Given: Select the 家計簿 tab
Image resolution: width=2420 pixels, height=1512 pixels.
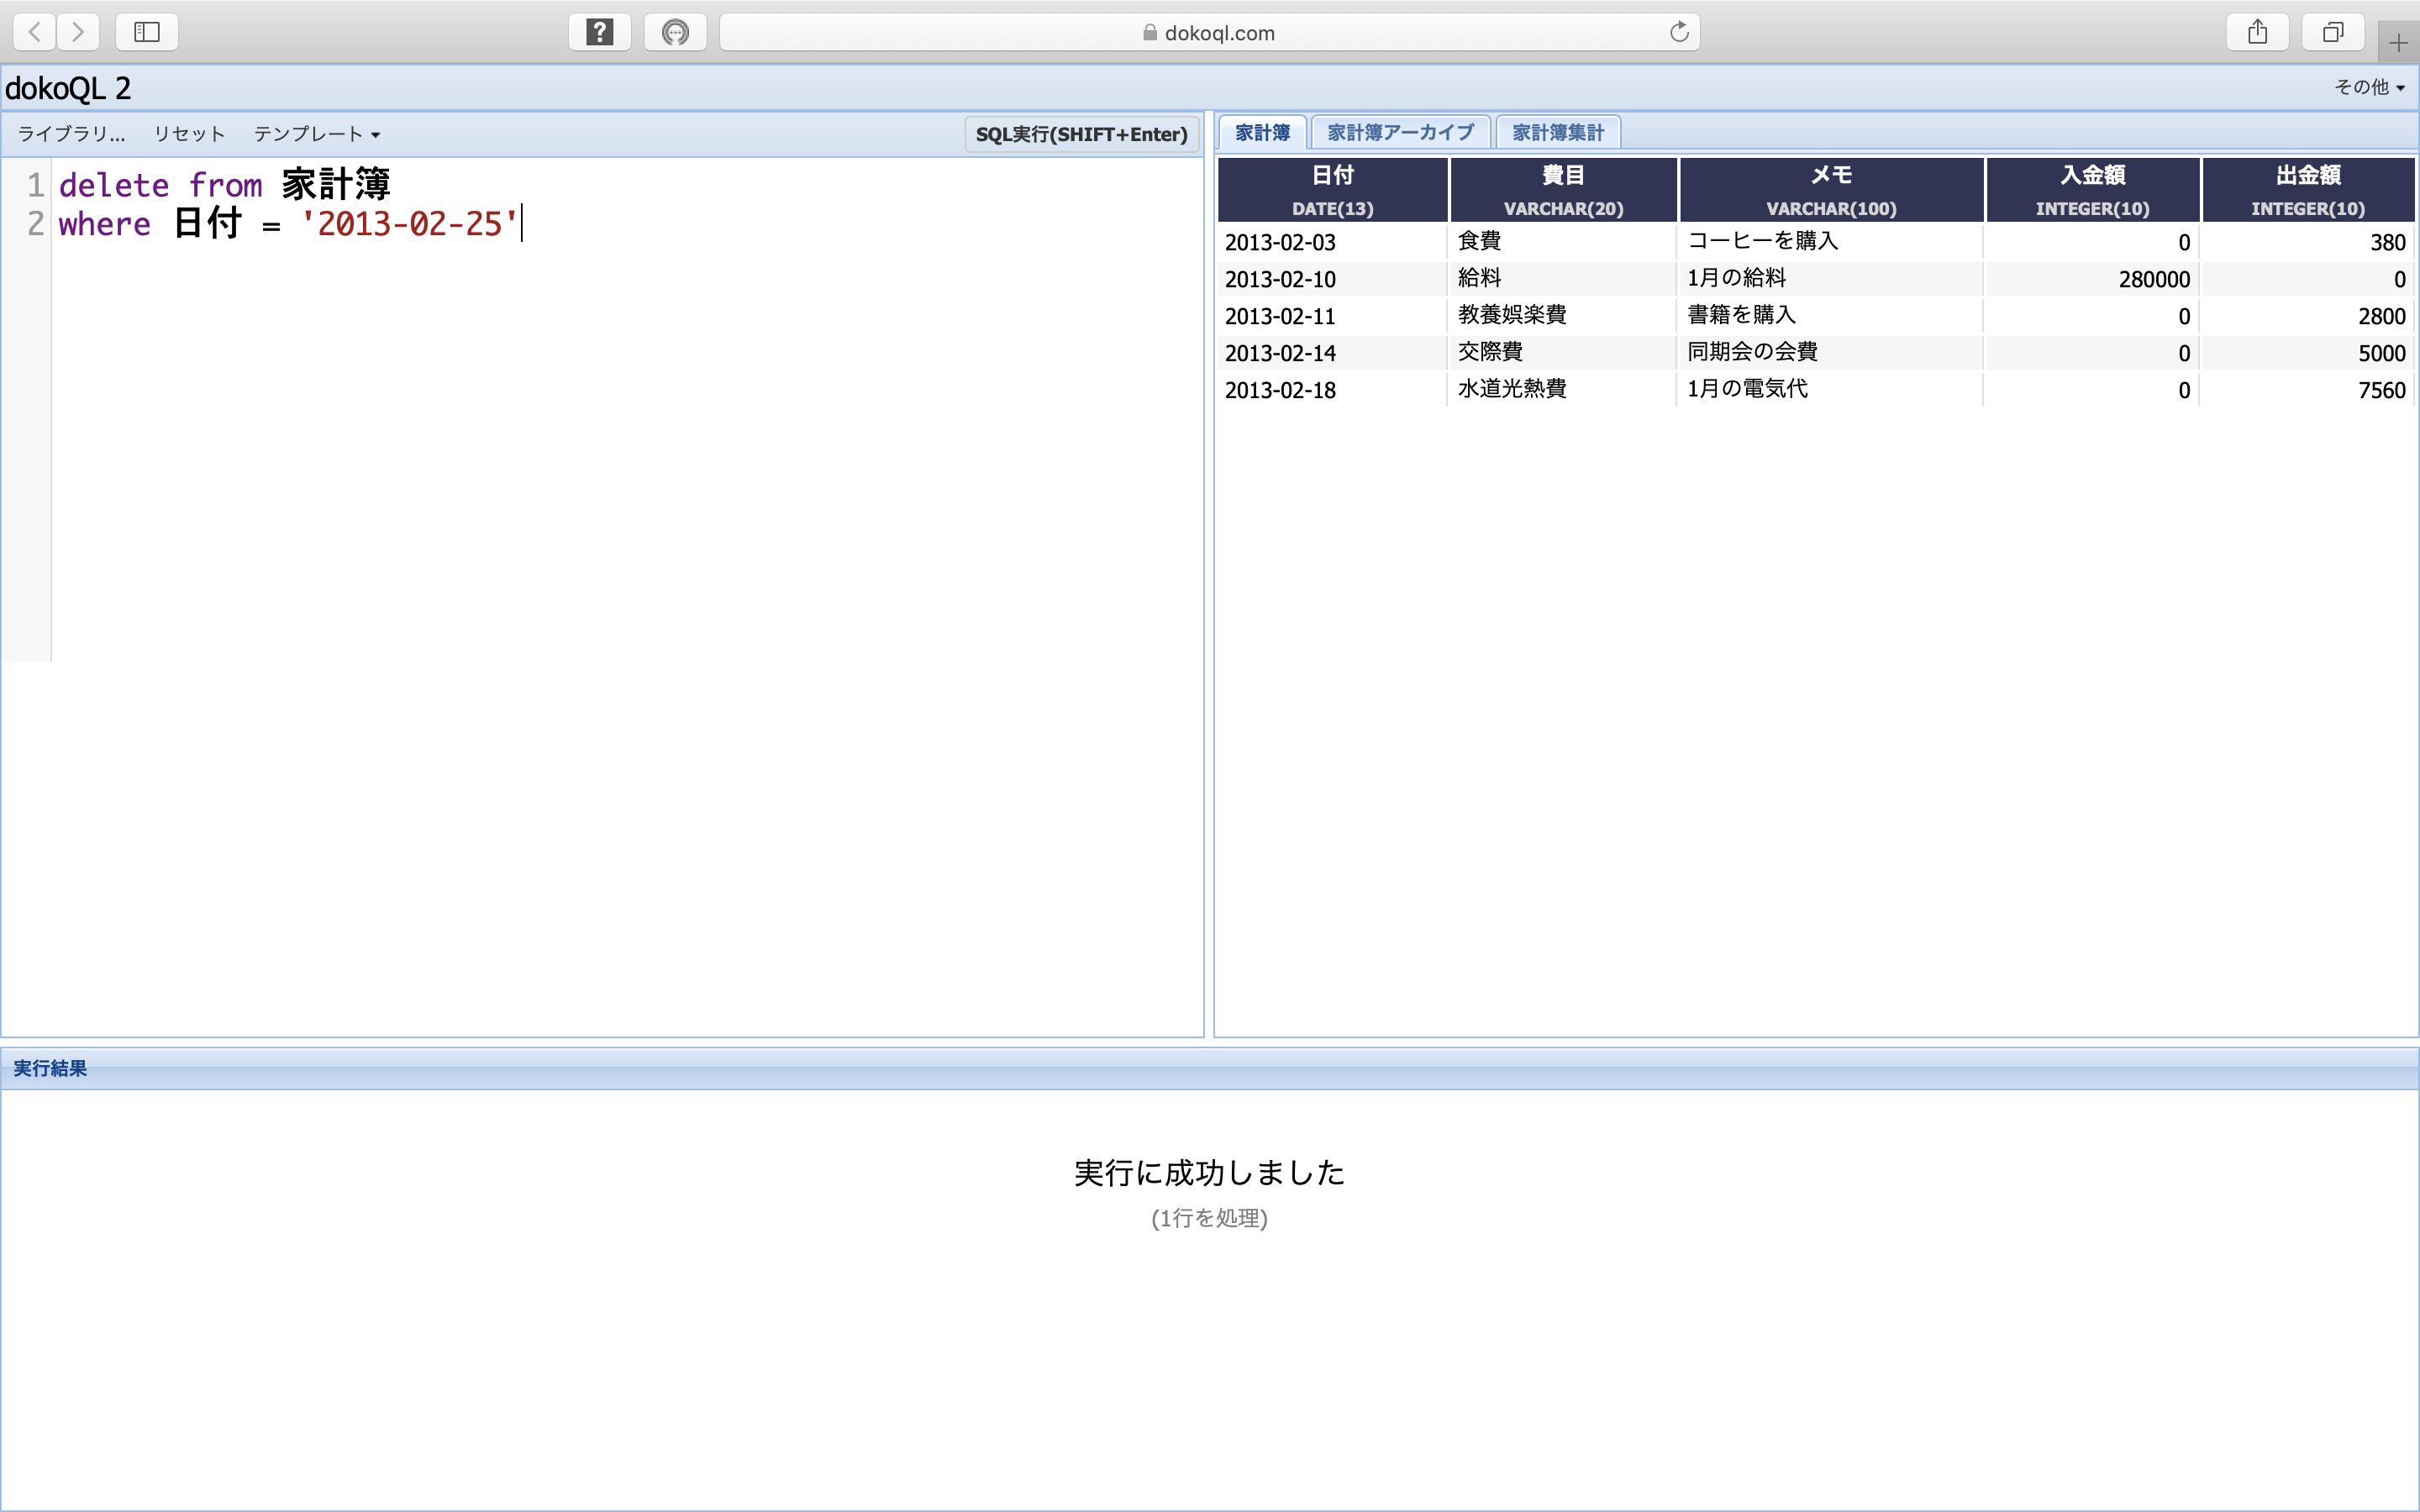Looking at the screenshot, I should click(1262, 132).
